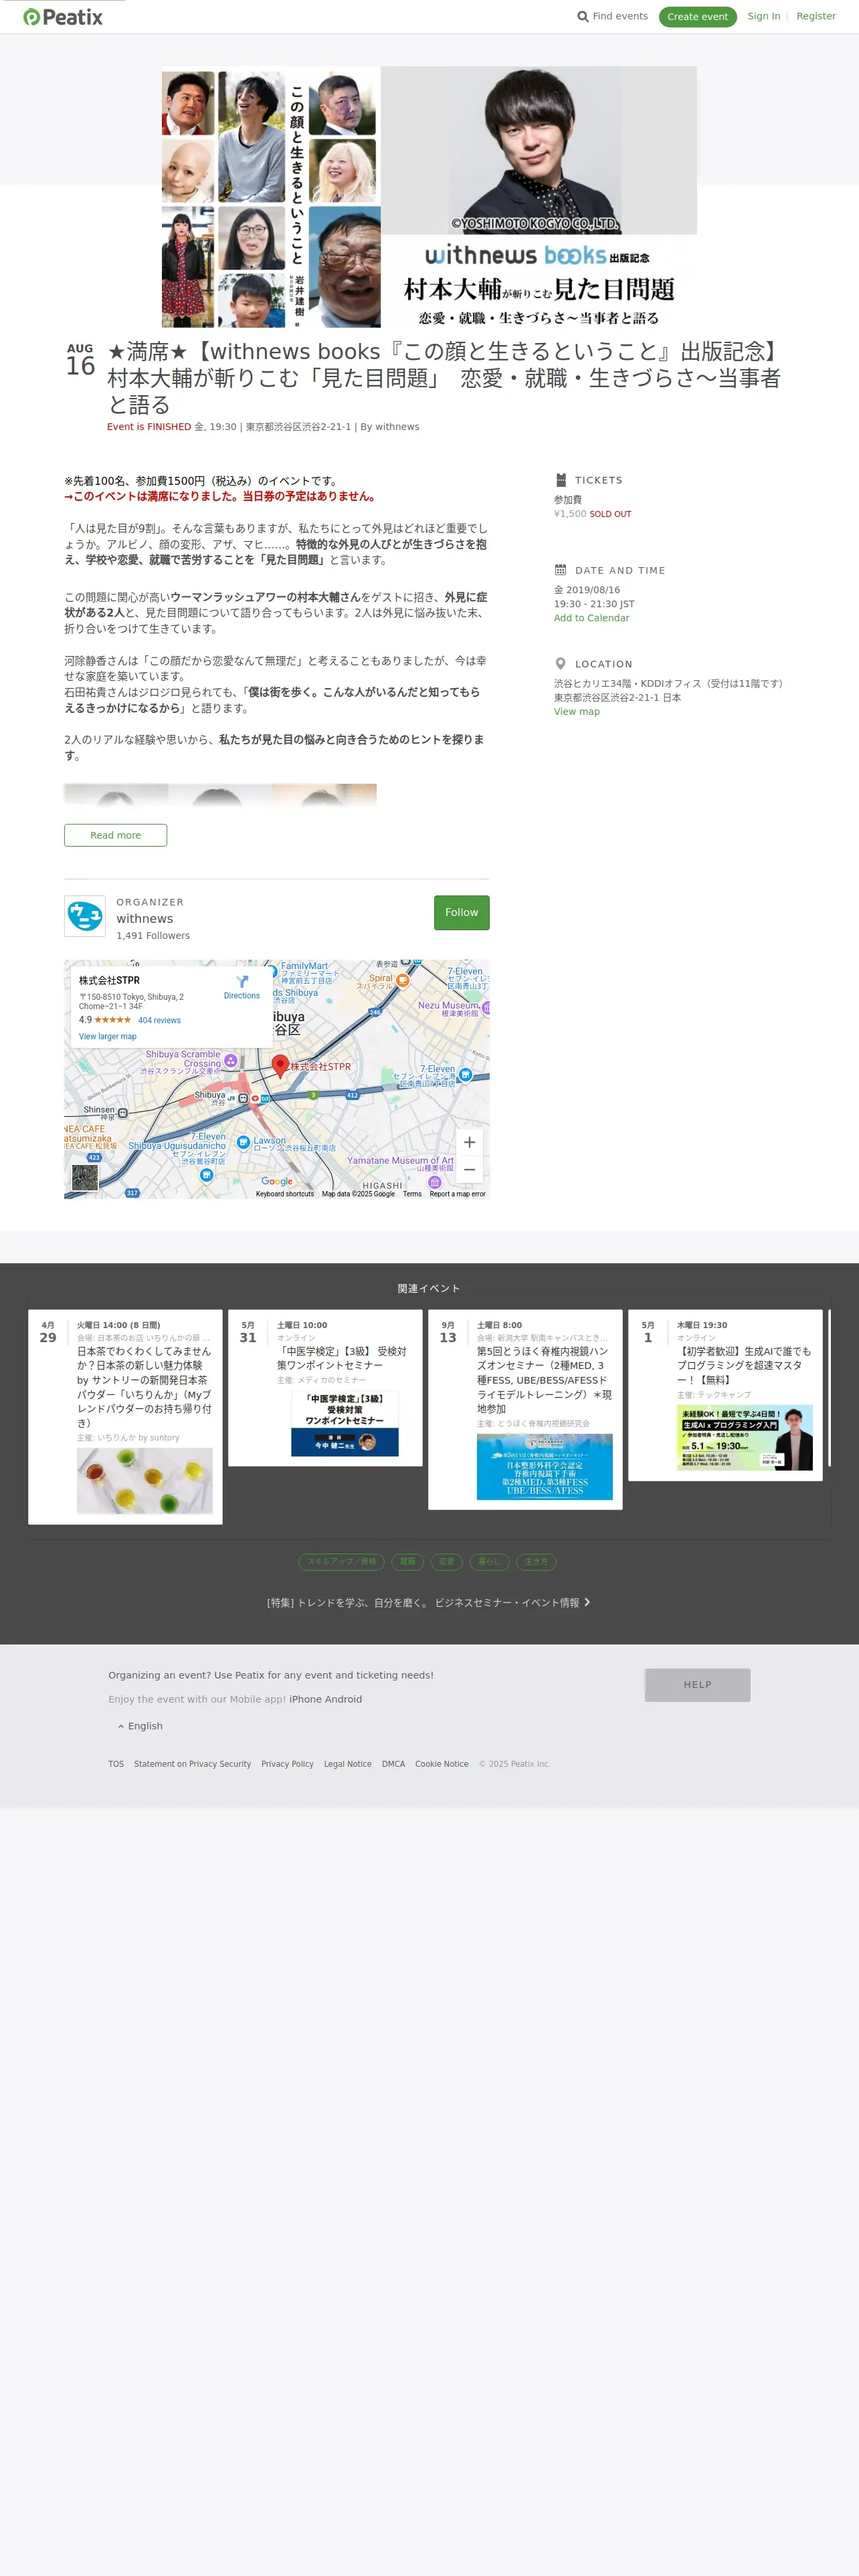
Task: Click the green tea cups thumbnail
Action: point(145,1481)
